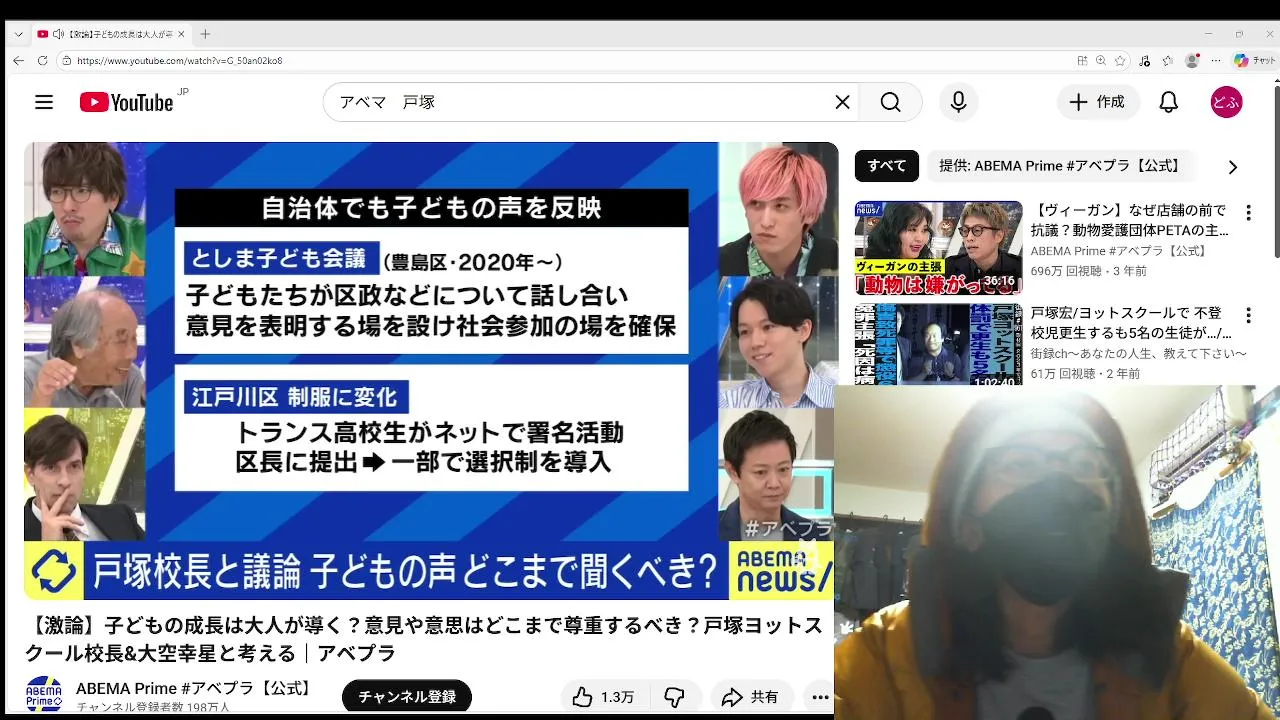The image size is (1280, 720).
Task: Open a new tab with the plus
Action: 205,34
